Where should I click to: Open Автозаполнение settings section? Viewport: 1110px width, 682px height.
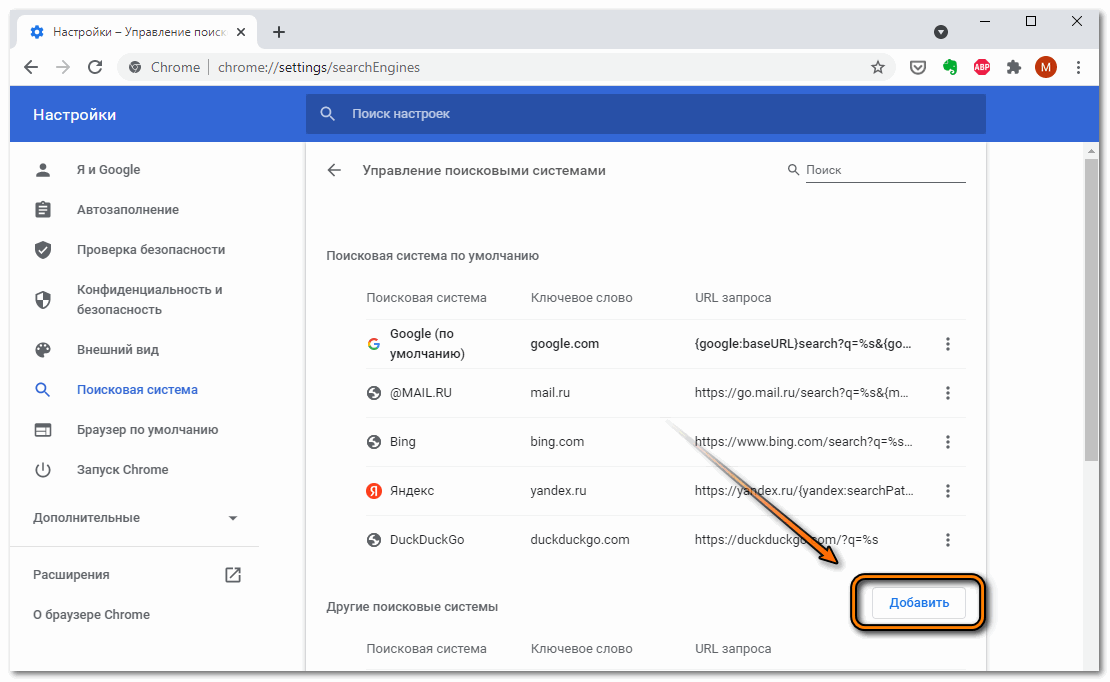[x=127, y=210]
